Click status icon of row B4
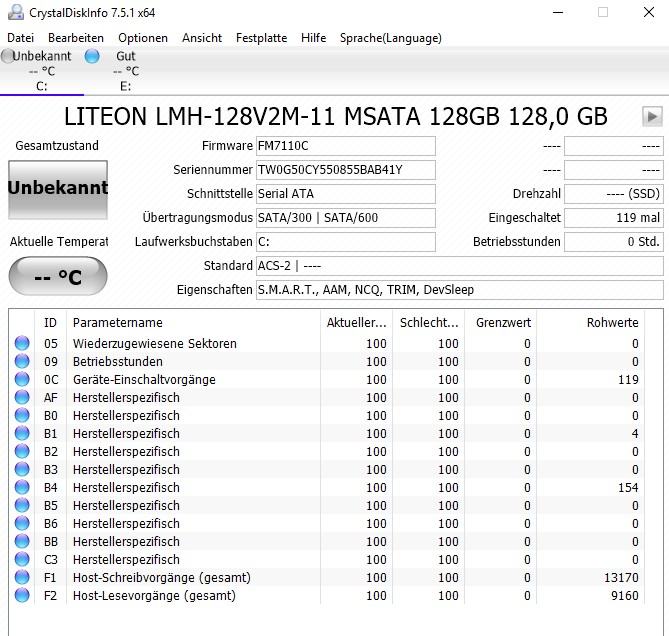Screen dimensions: 669x636 point(22,487)
